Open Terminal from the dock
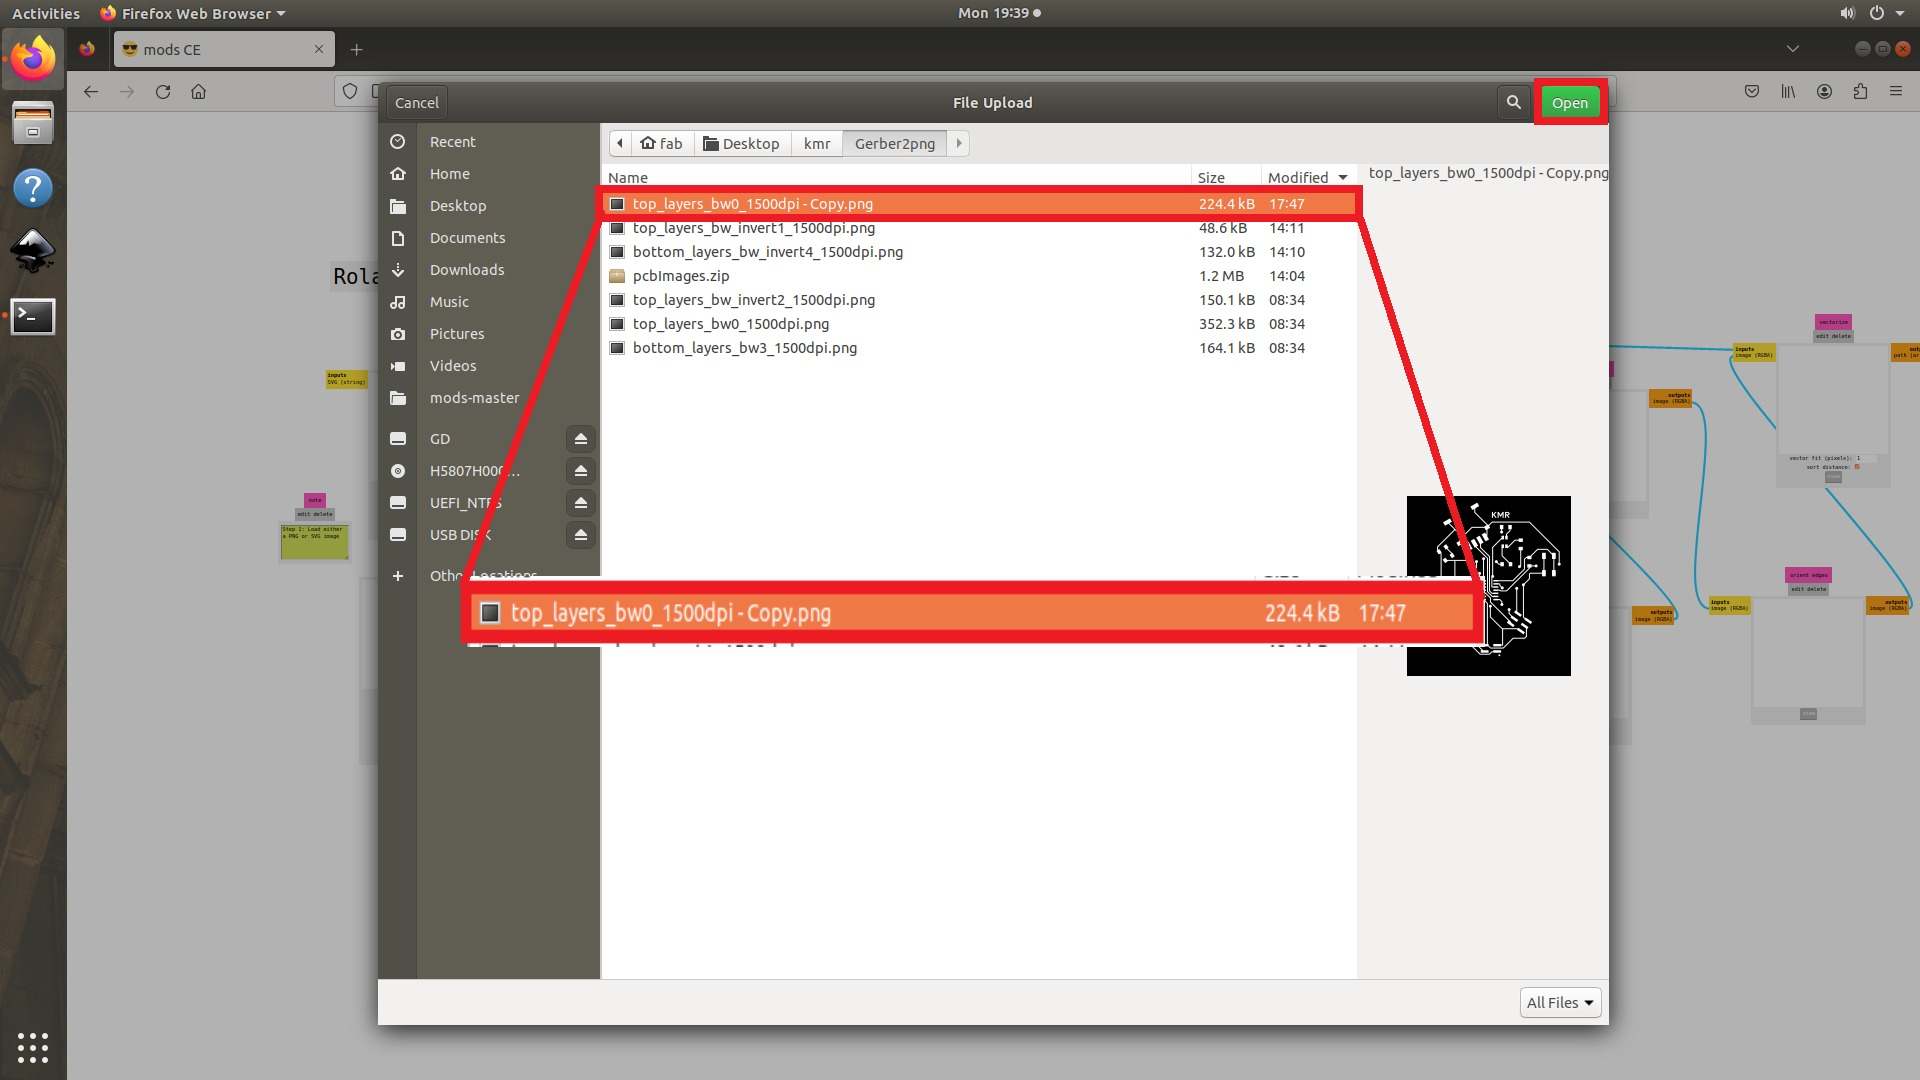1920x1080 pixels. 32,316
